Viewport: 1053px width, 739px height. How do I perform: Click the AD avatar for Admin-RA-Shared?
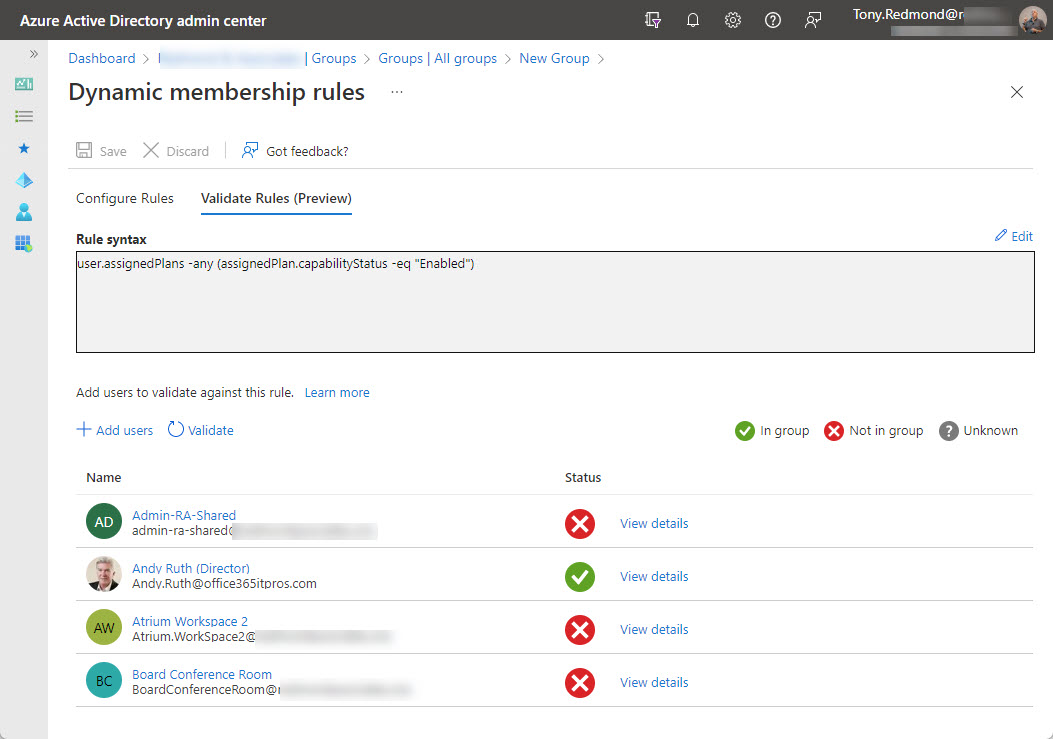[x=104, y=522]
